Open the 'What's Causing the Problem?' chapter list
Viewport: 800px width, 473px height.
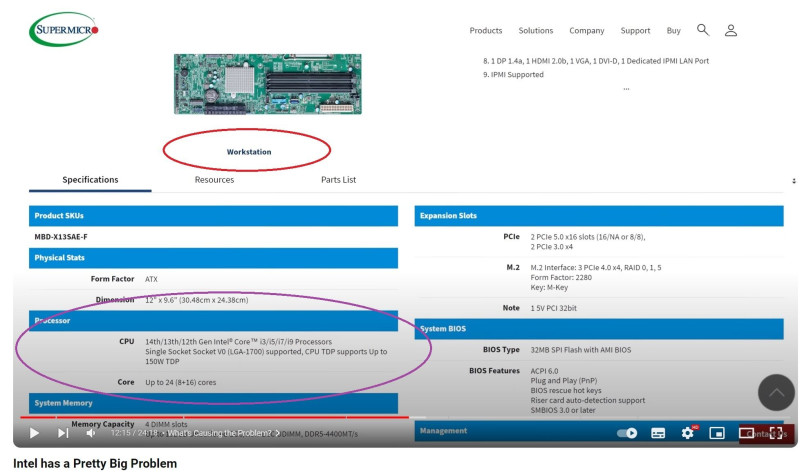tap(223, 433)
